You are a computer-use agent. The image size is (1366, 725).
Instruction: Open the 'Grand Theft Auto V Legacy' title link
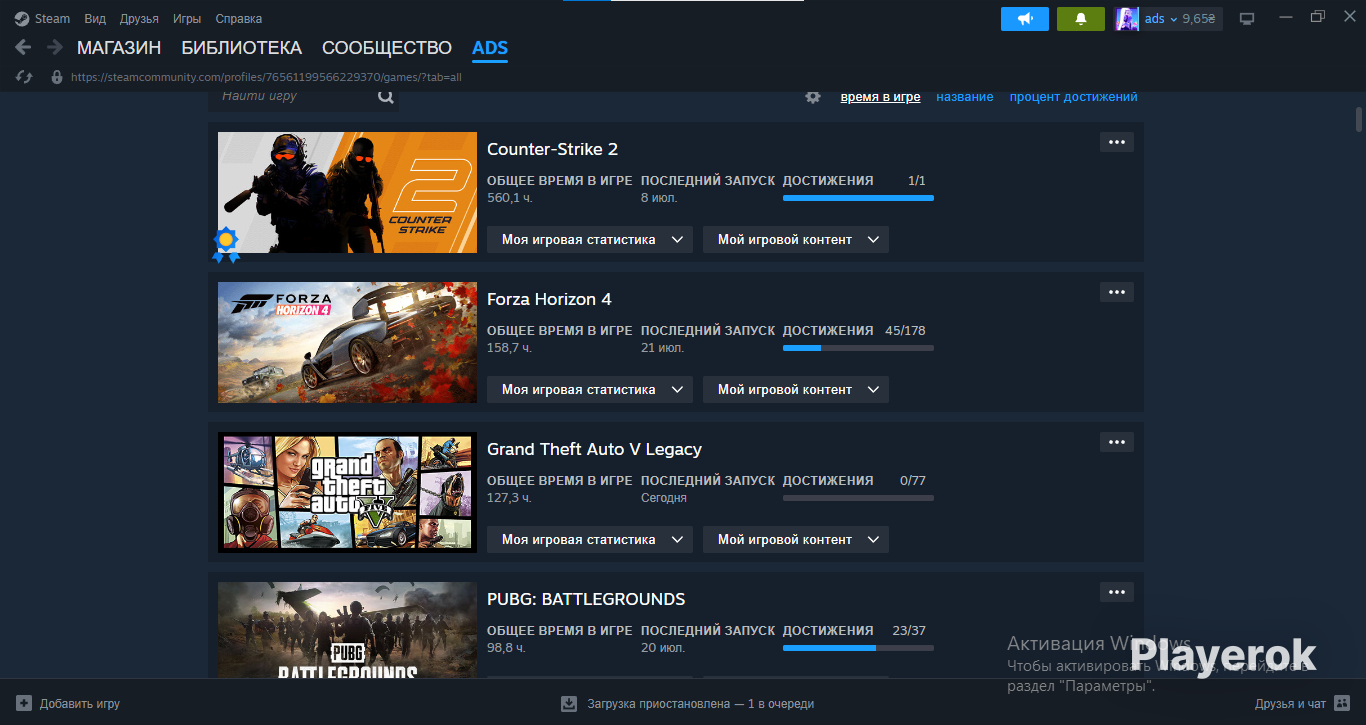tap(594, 449)
